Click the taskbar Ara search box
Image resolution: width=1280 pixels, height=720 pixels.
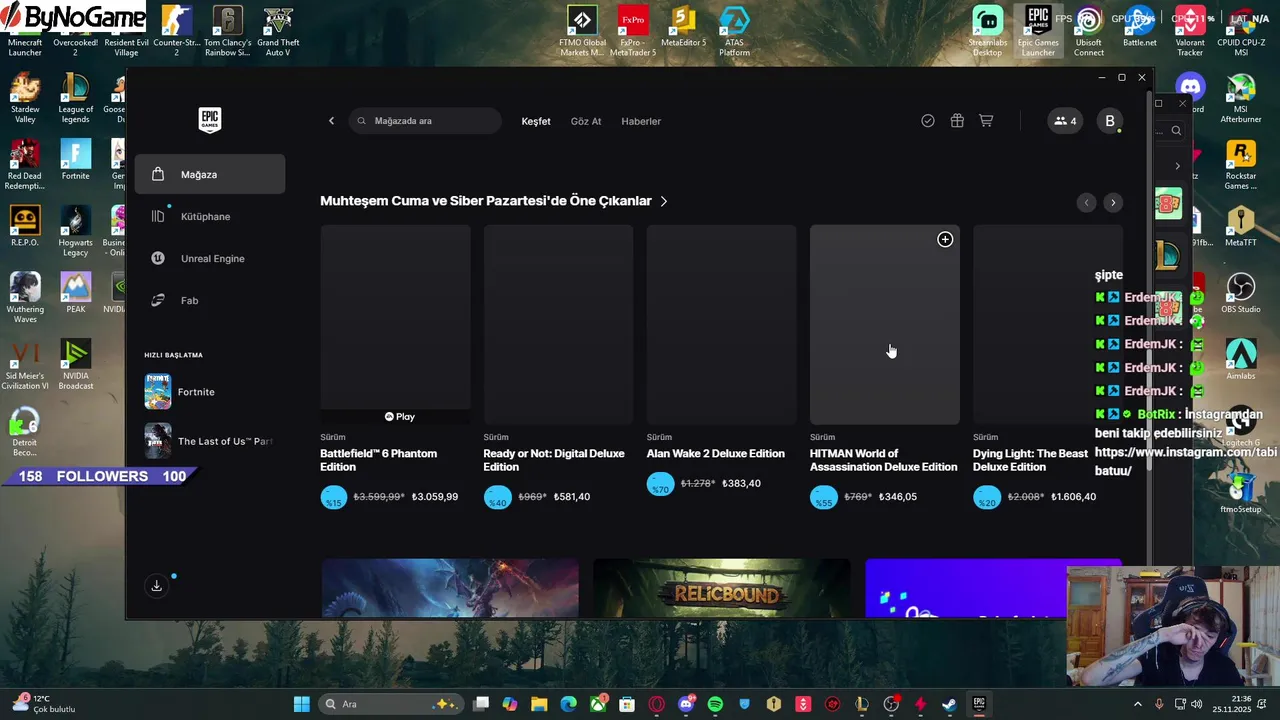pos(391,704)
